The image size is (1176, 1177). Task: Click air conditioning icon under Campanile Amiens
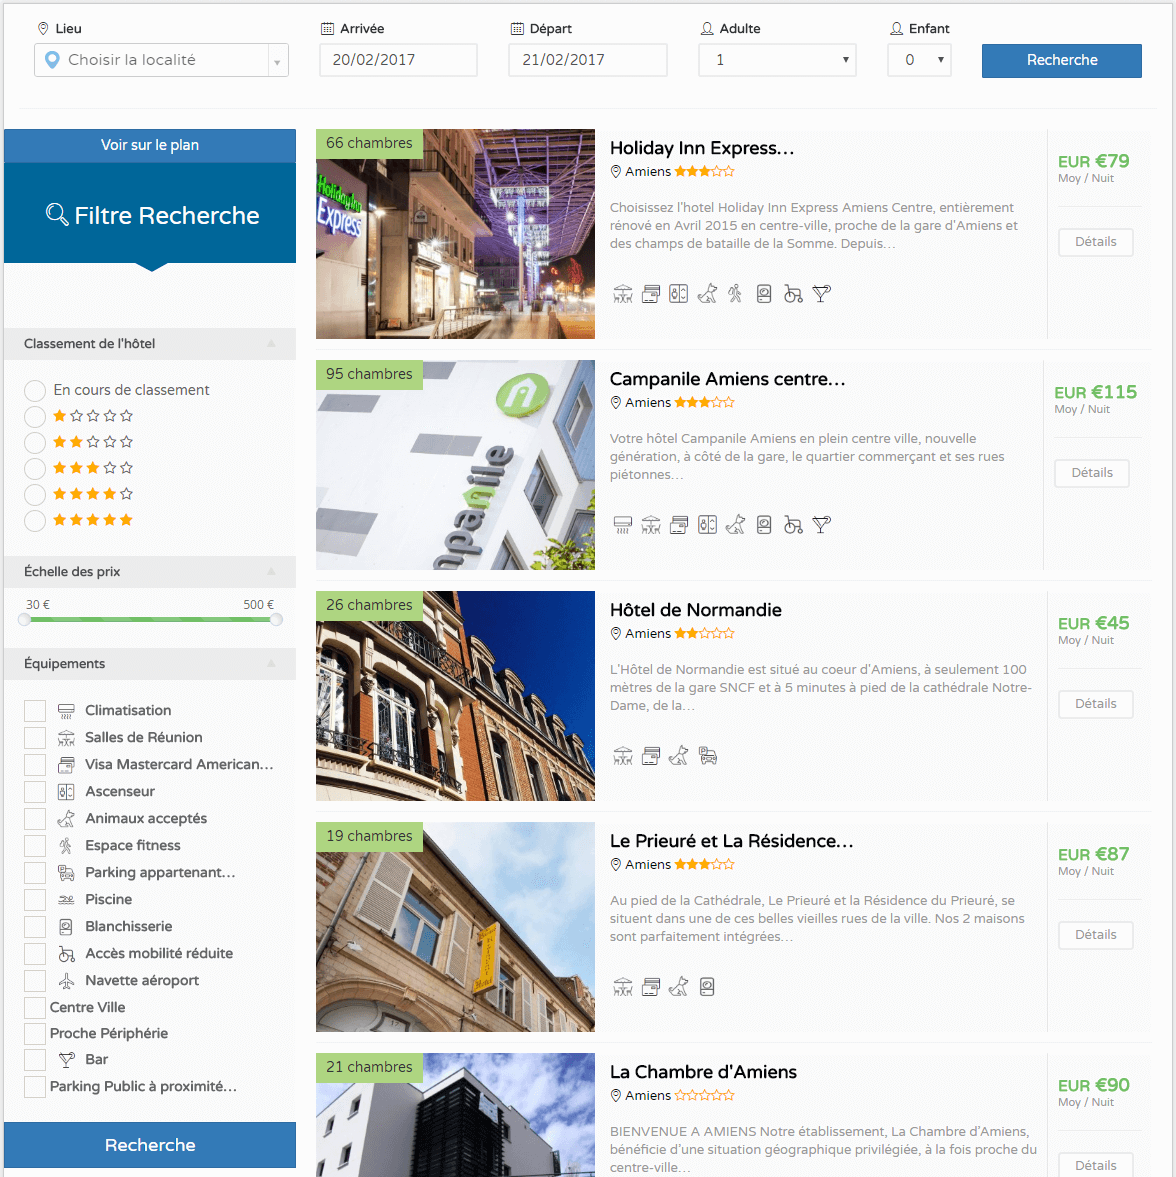click(x=622, y=525)
